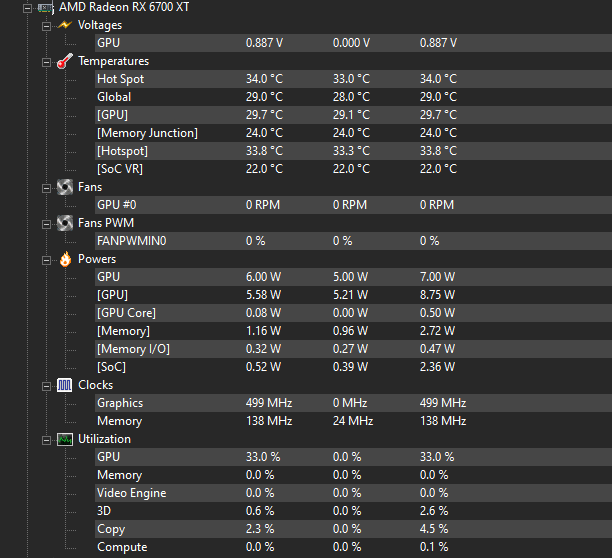
Task: Click the AMD Radeon RX 6700 XT graphics card icon
Action: point(45,7)
